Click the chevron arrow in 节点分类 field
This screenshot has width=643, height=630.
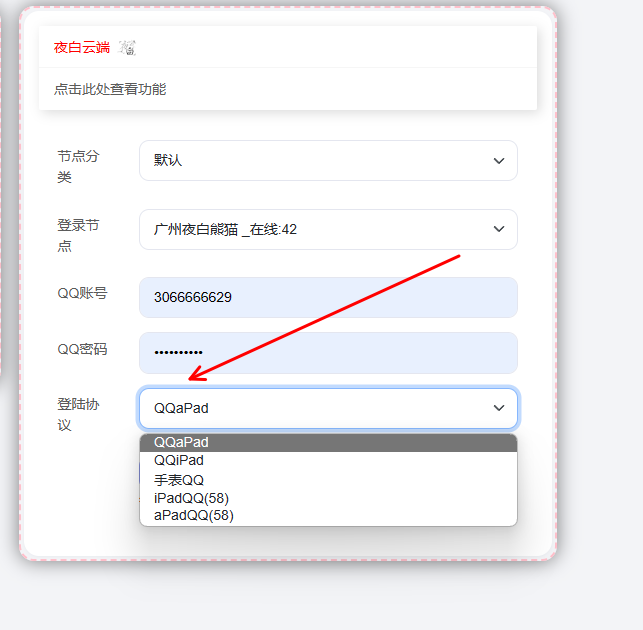click(x=499, y=161)
